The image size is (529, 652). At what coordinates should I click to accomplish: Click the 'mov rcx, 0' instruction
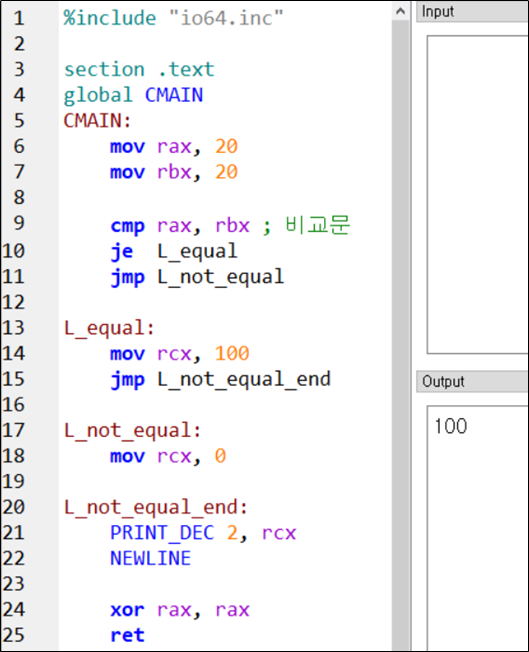tap(168, 456)
